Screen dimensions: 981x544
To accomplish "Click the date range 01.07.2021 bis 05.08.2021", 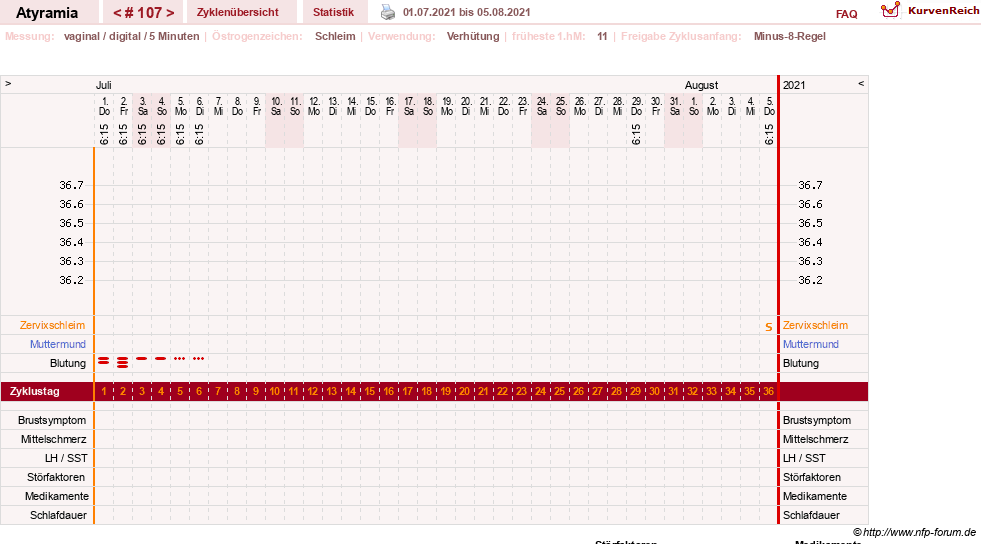I will (x=467, y=12).
